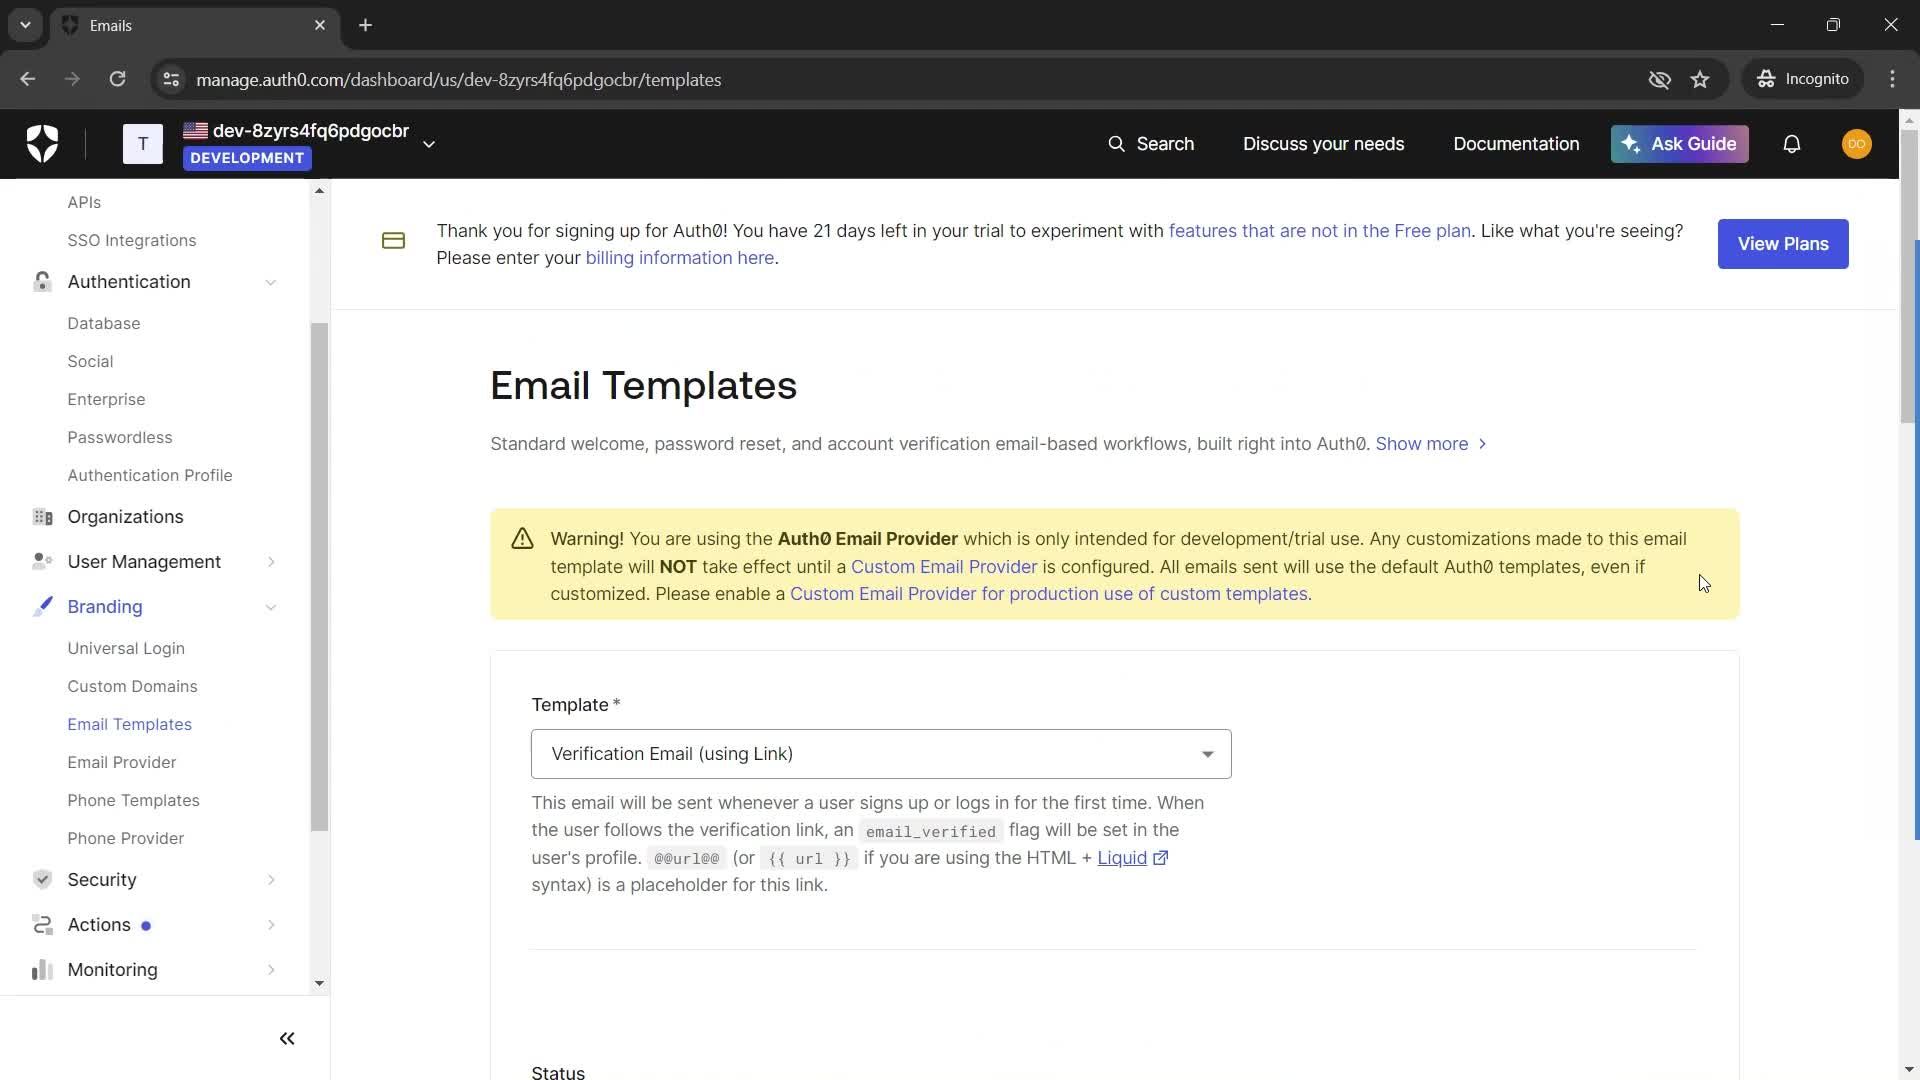This screenshot has width=1920, height=1080.
Task: Open 'features that are not in the Free plan' link
Action: (1320, 231)
